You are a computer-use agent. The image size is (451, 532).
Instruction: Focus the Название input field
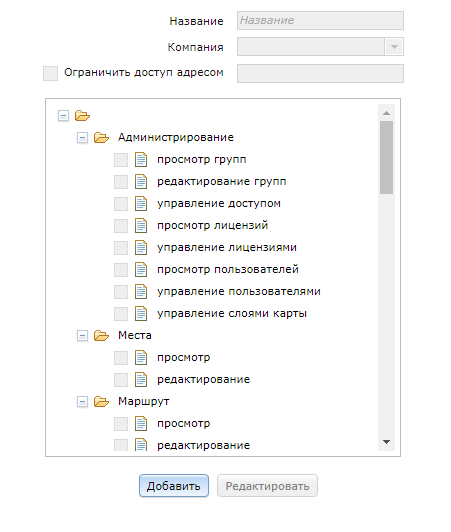pos(320,20)
